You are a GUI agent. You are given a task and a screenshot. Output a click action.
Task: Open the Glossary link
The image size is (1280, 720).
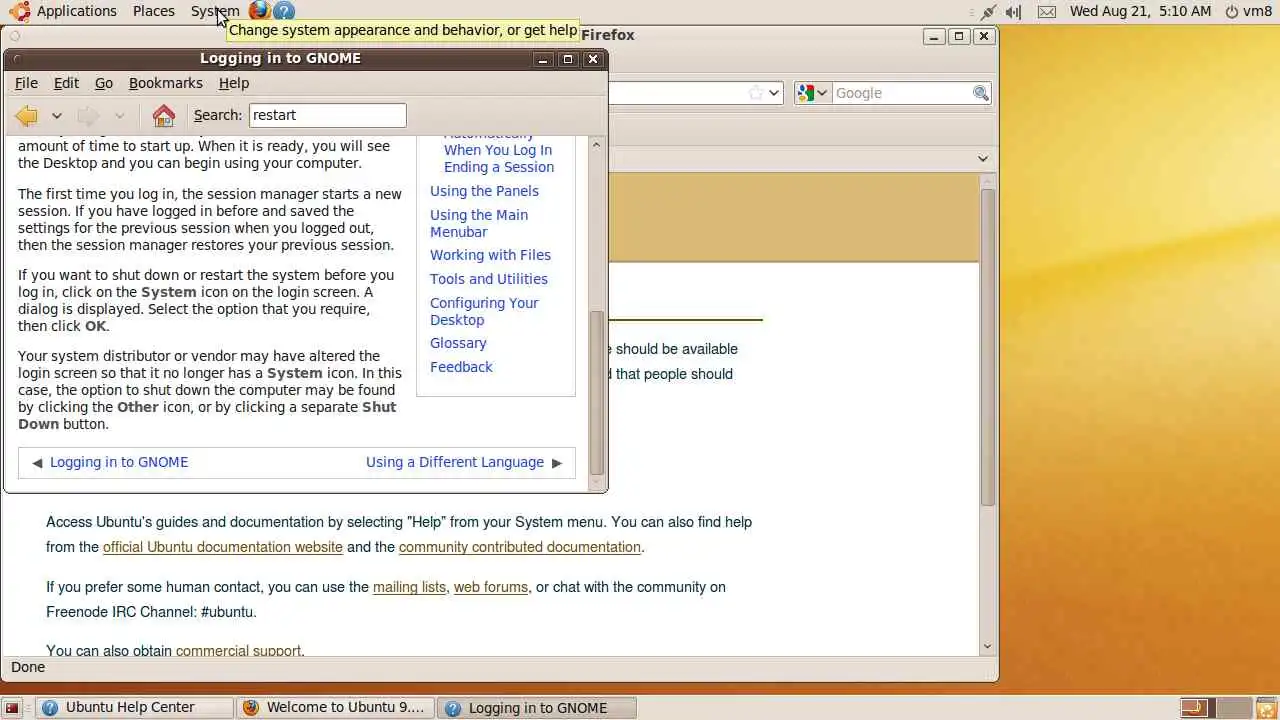pos(458,343)
